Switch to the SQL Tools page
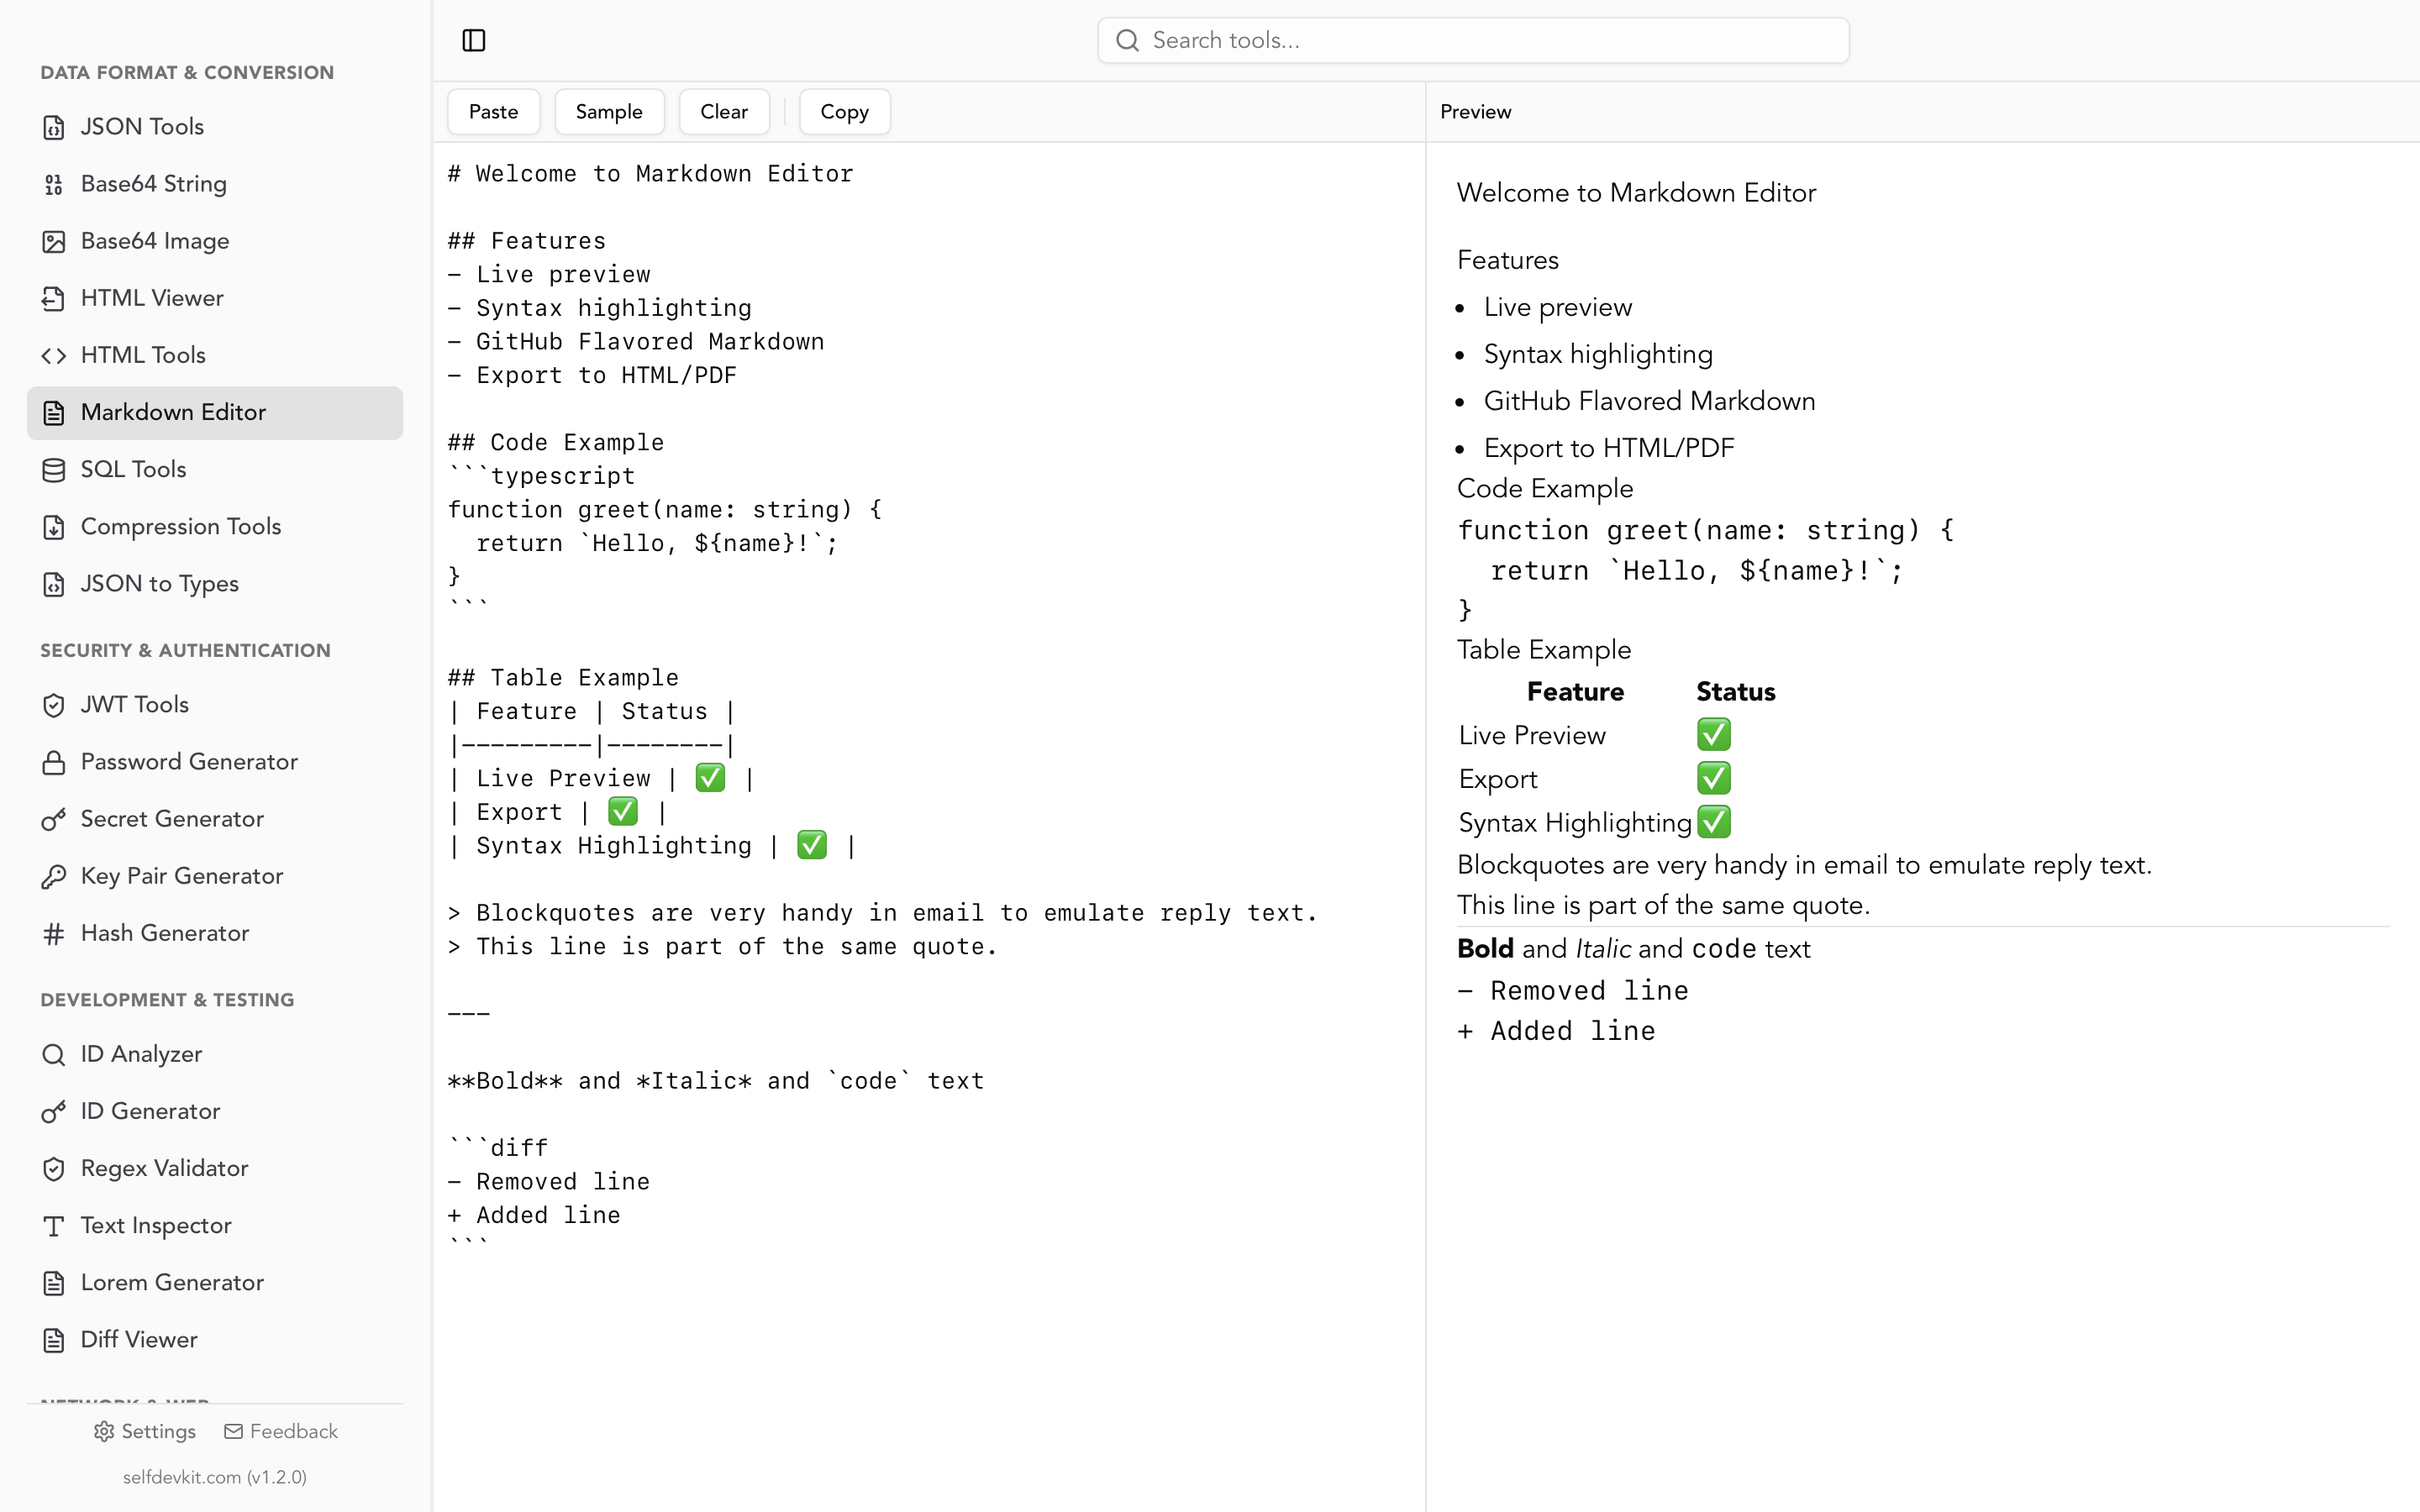 tap(215, 469)
